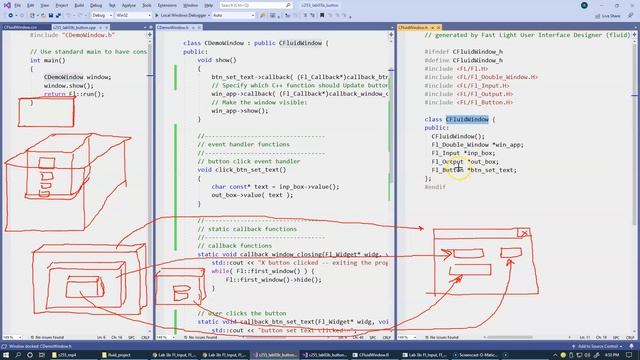Click the split editor icon in left pane
The width and height of the screenshot is (640, 360).
[x=149, y=35]
